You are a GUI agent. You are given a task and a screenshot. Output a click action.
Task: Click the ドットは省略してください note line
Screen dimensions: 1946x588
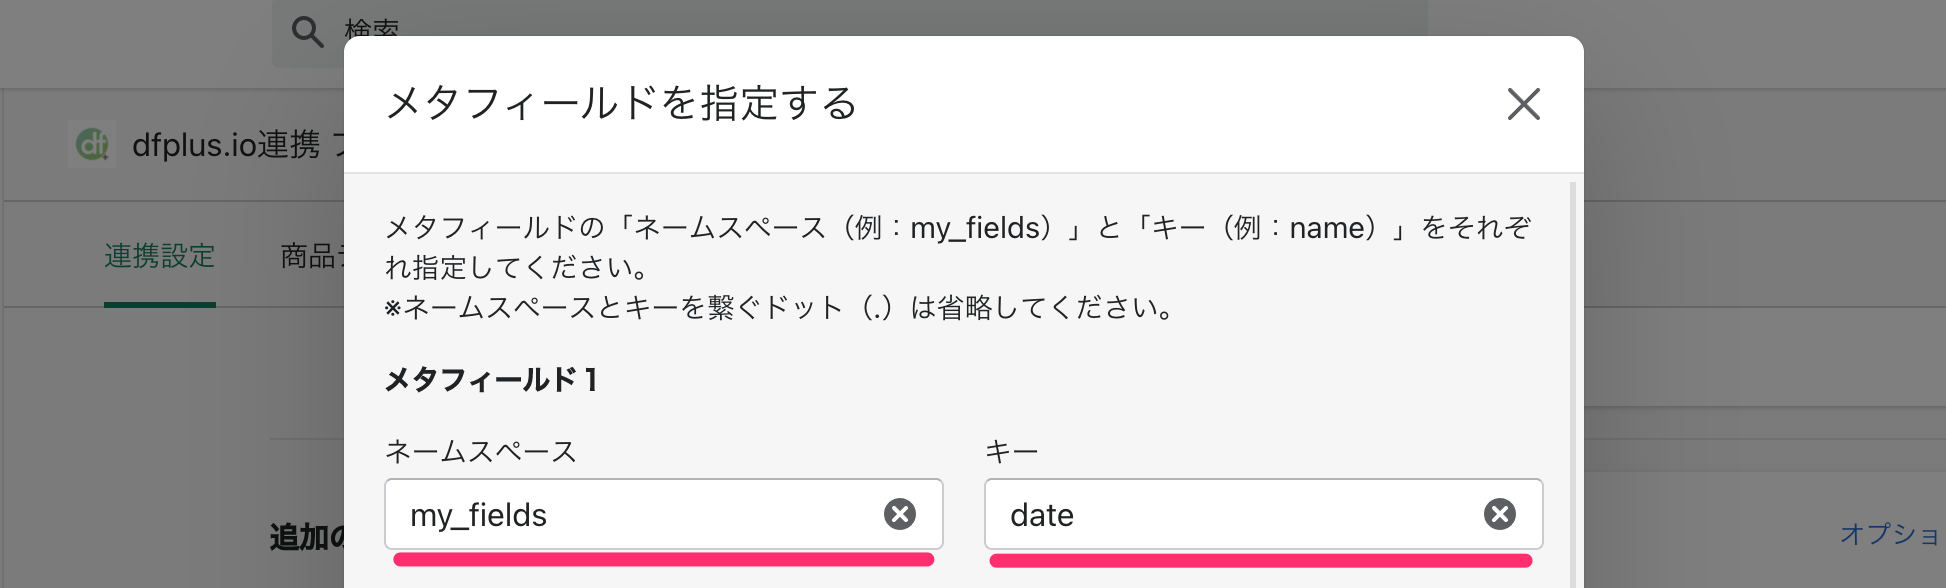[781, 307]
